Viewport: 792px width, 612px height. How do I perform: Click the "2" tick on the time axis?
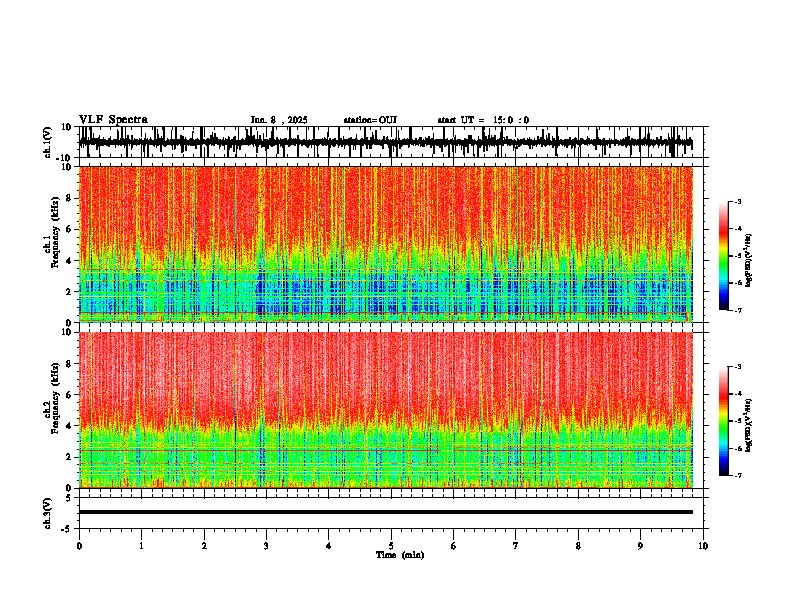click(x=204, y=546)
